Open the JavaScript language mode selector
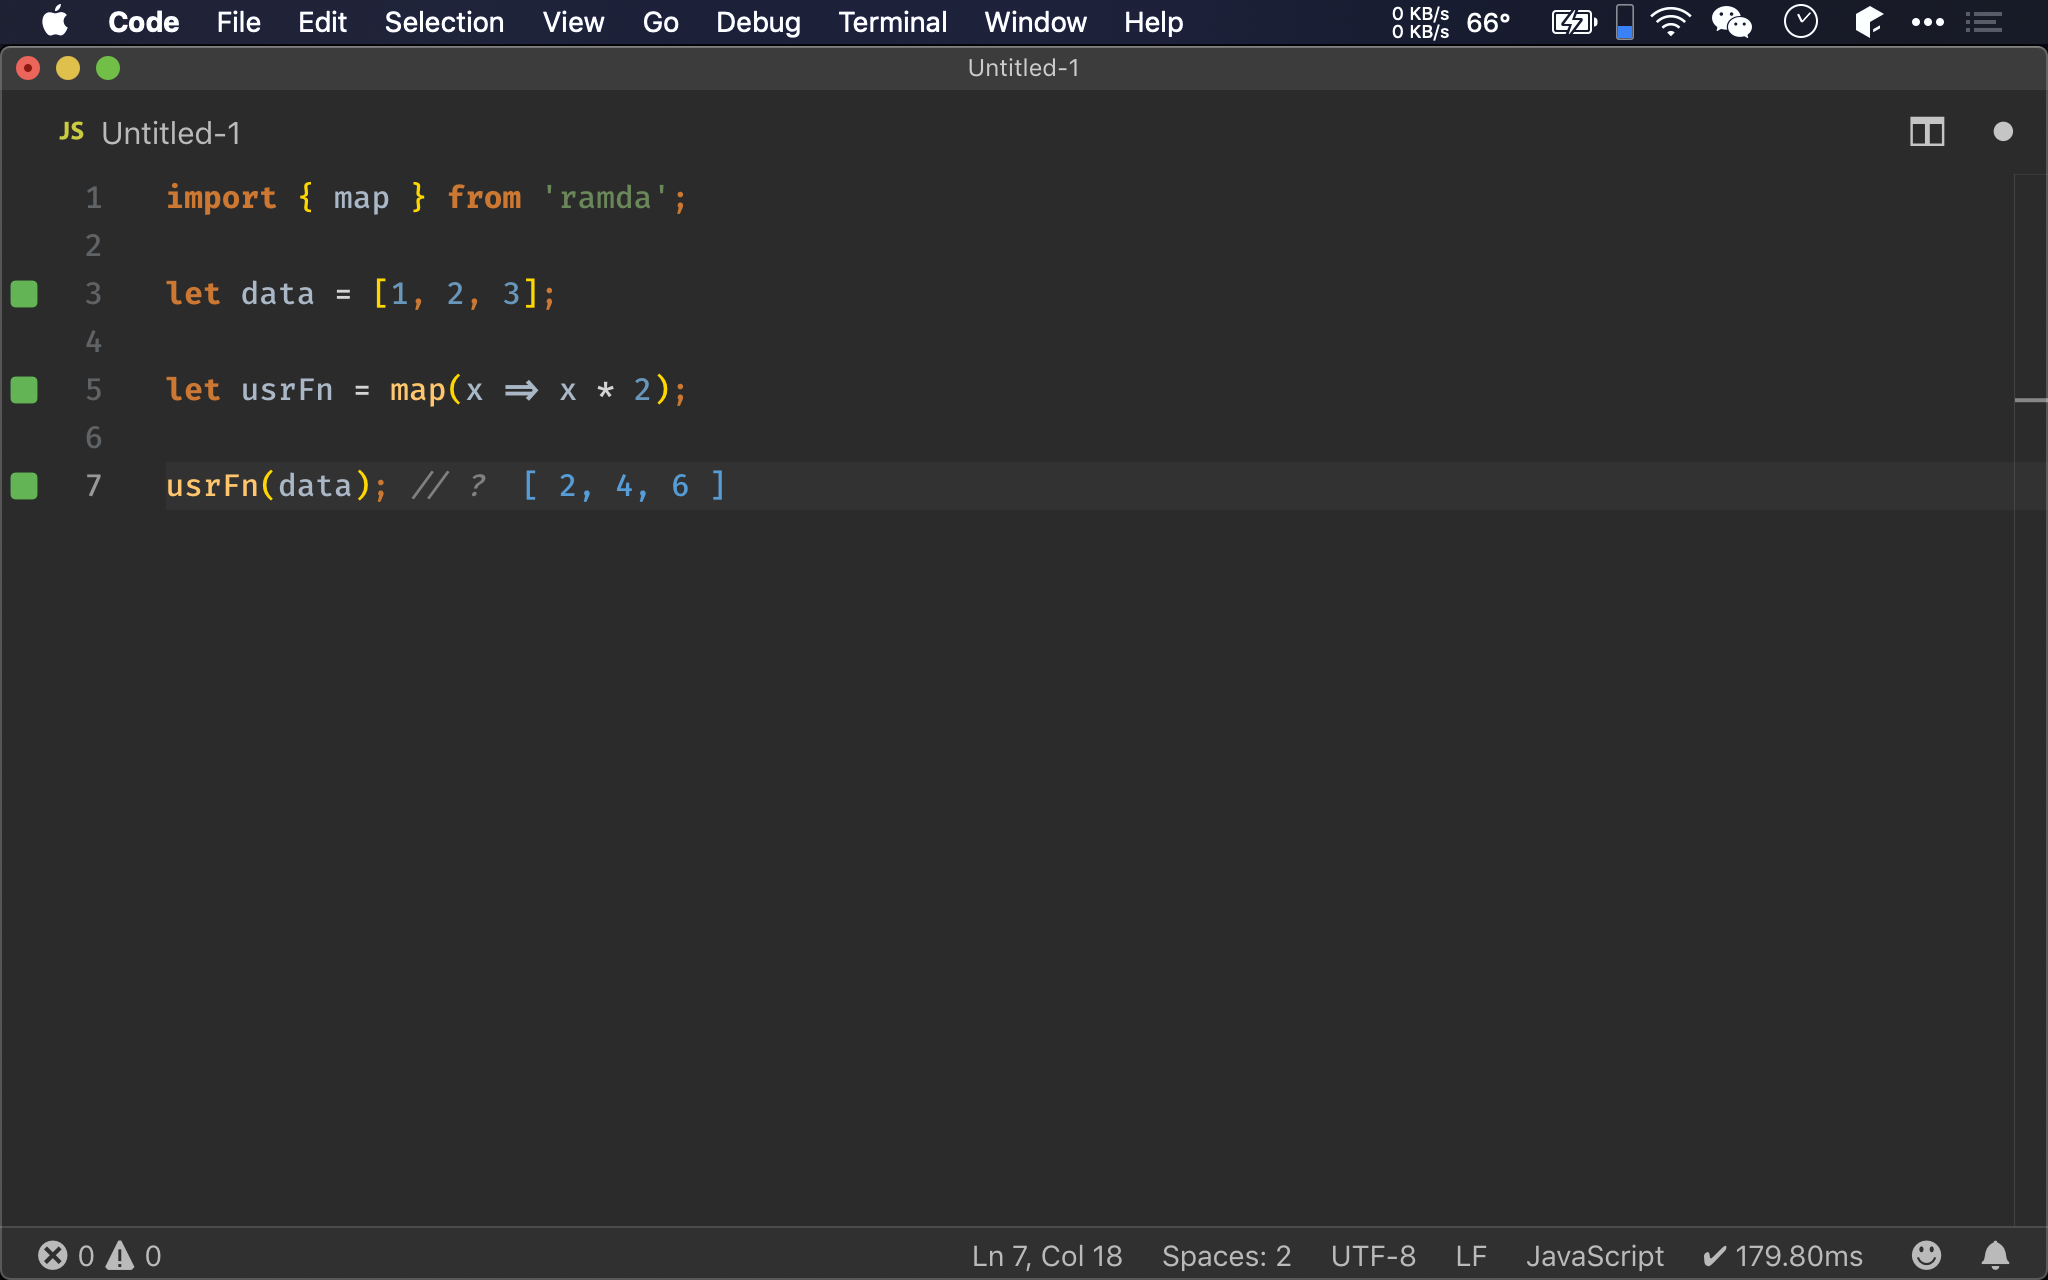 coord(1594,1256)
